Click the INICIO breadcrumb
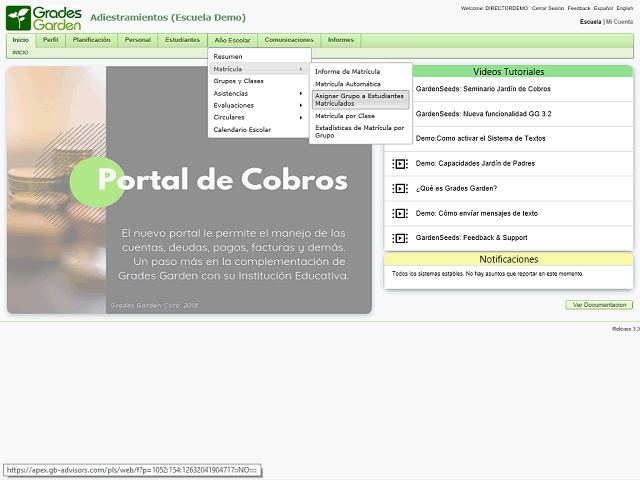Screen dimensions: 640x480 20,53
